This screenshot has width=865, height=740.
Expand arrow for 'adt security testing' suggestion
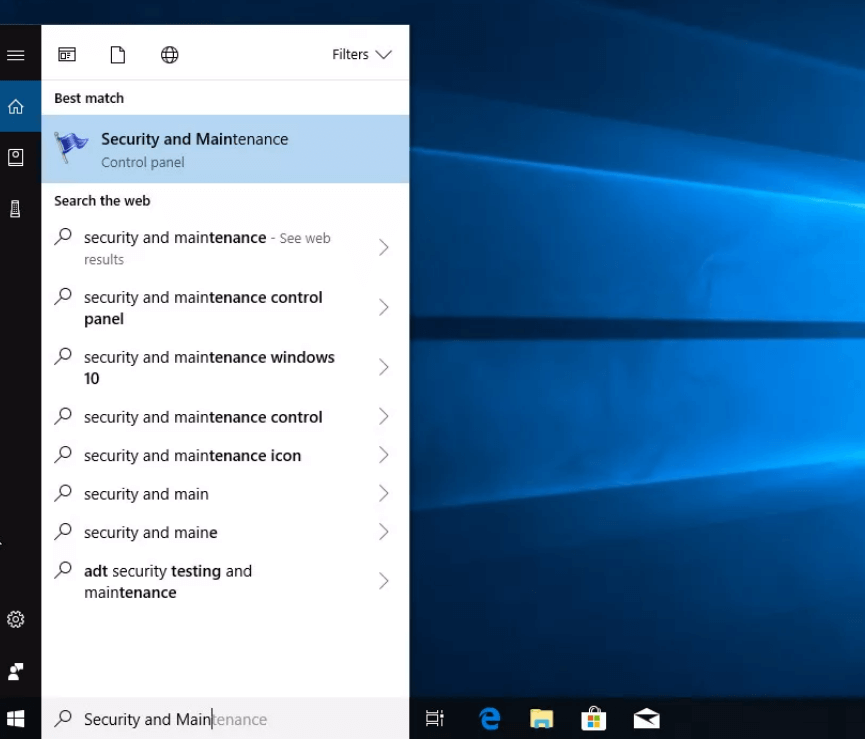click(x=383, y=581)
